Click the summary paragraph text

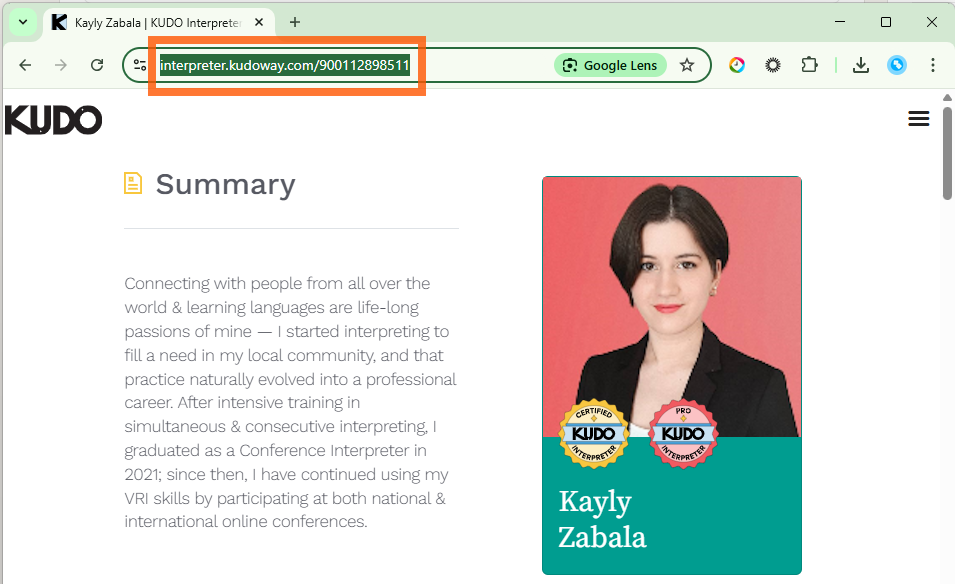291,403
